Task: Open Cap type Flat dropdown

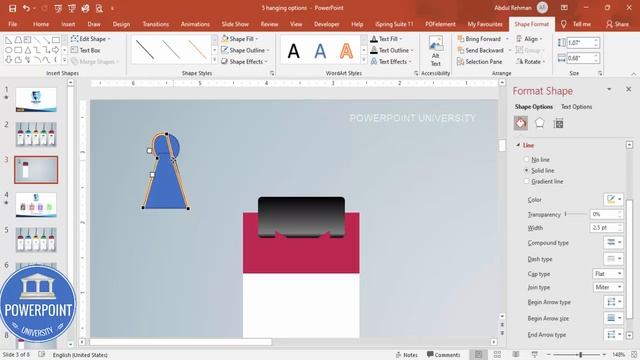Action: 608,274
